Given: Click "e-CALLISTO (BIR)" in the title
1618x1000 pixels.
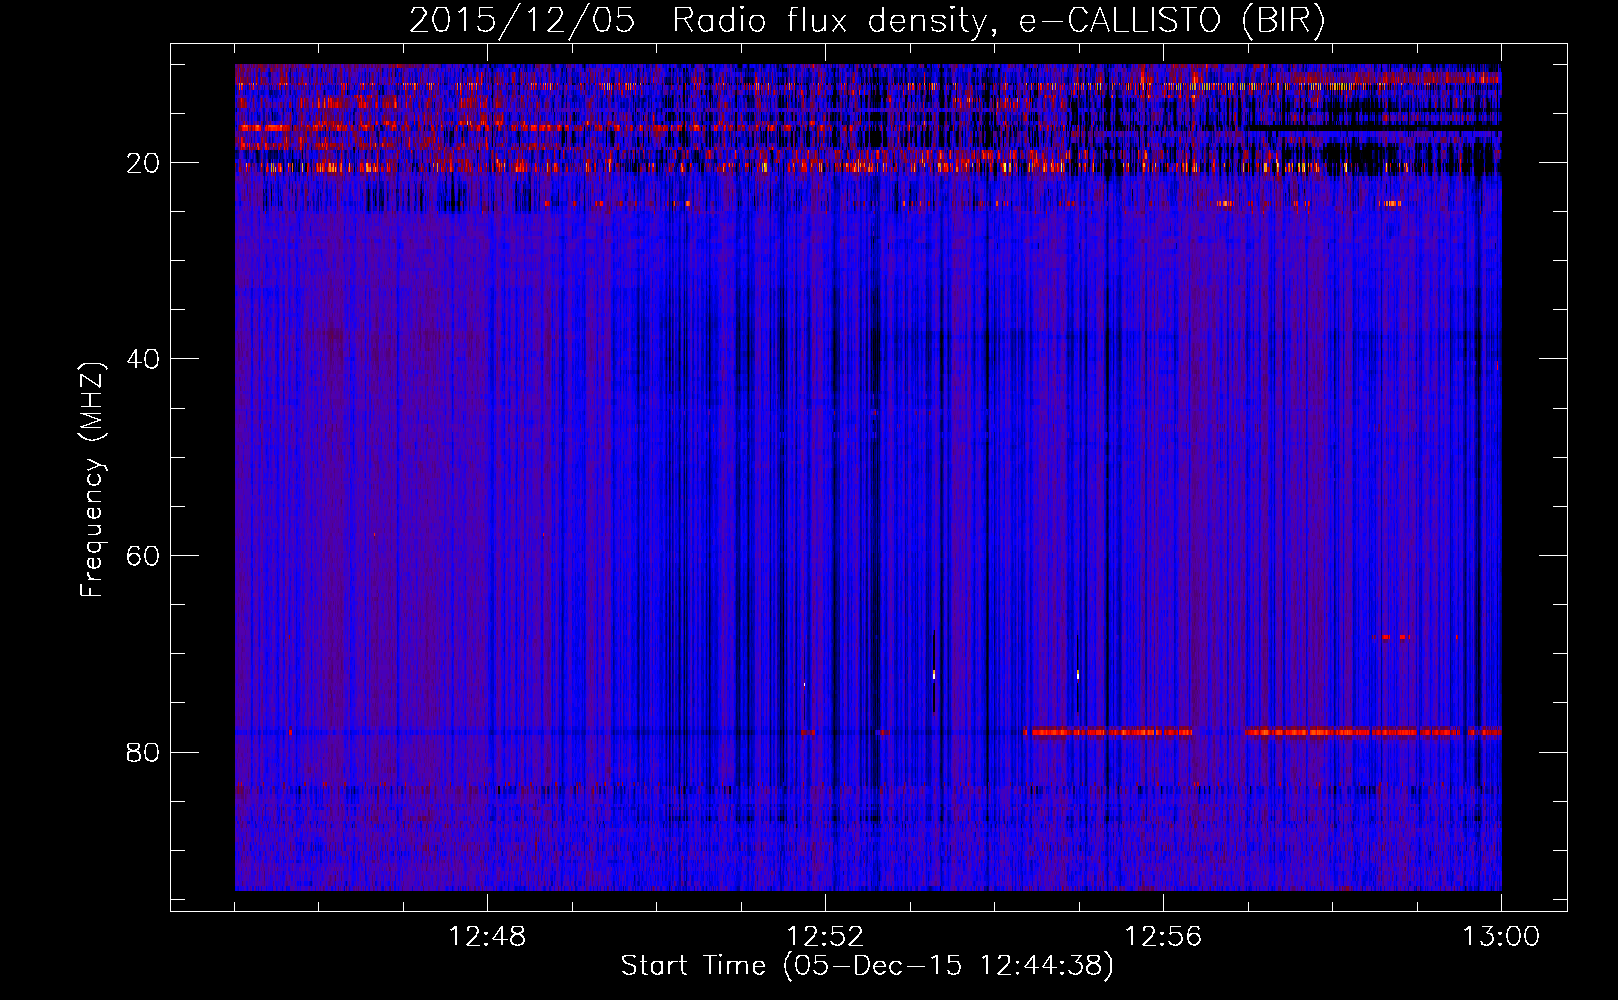Looking at the screenshot, I should (x=1171, y=21).
